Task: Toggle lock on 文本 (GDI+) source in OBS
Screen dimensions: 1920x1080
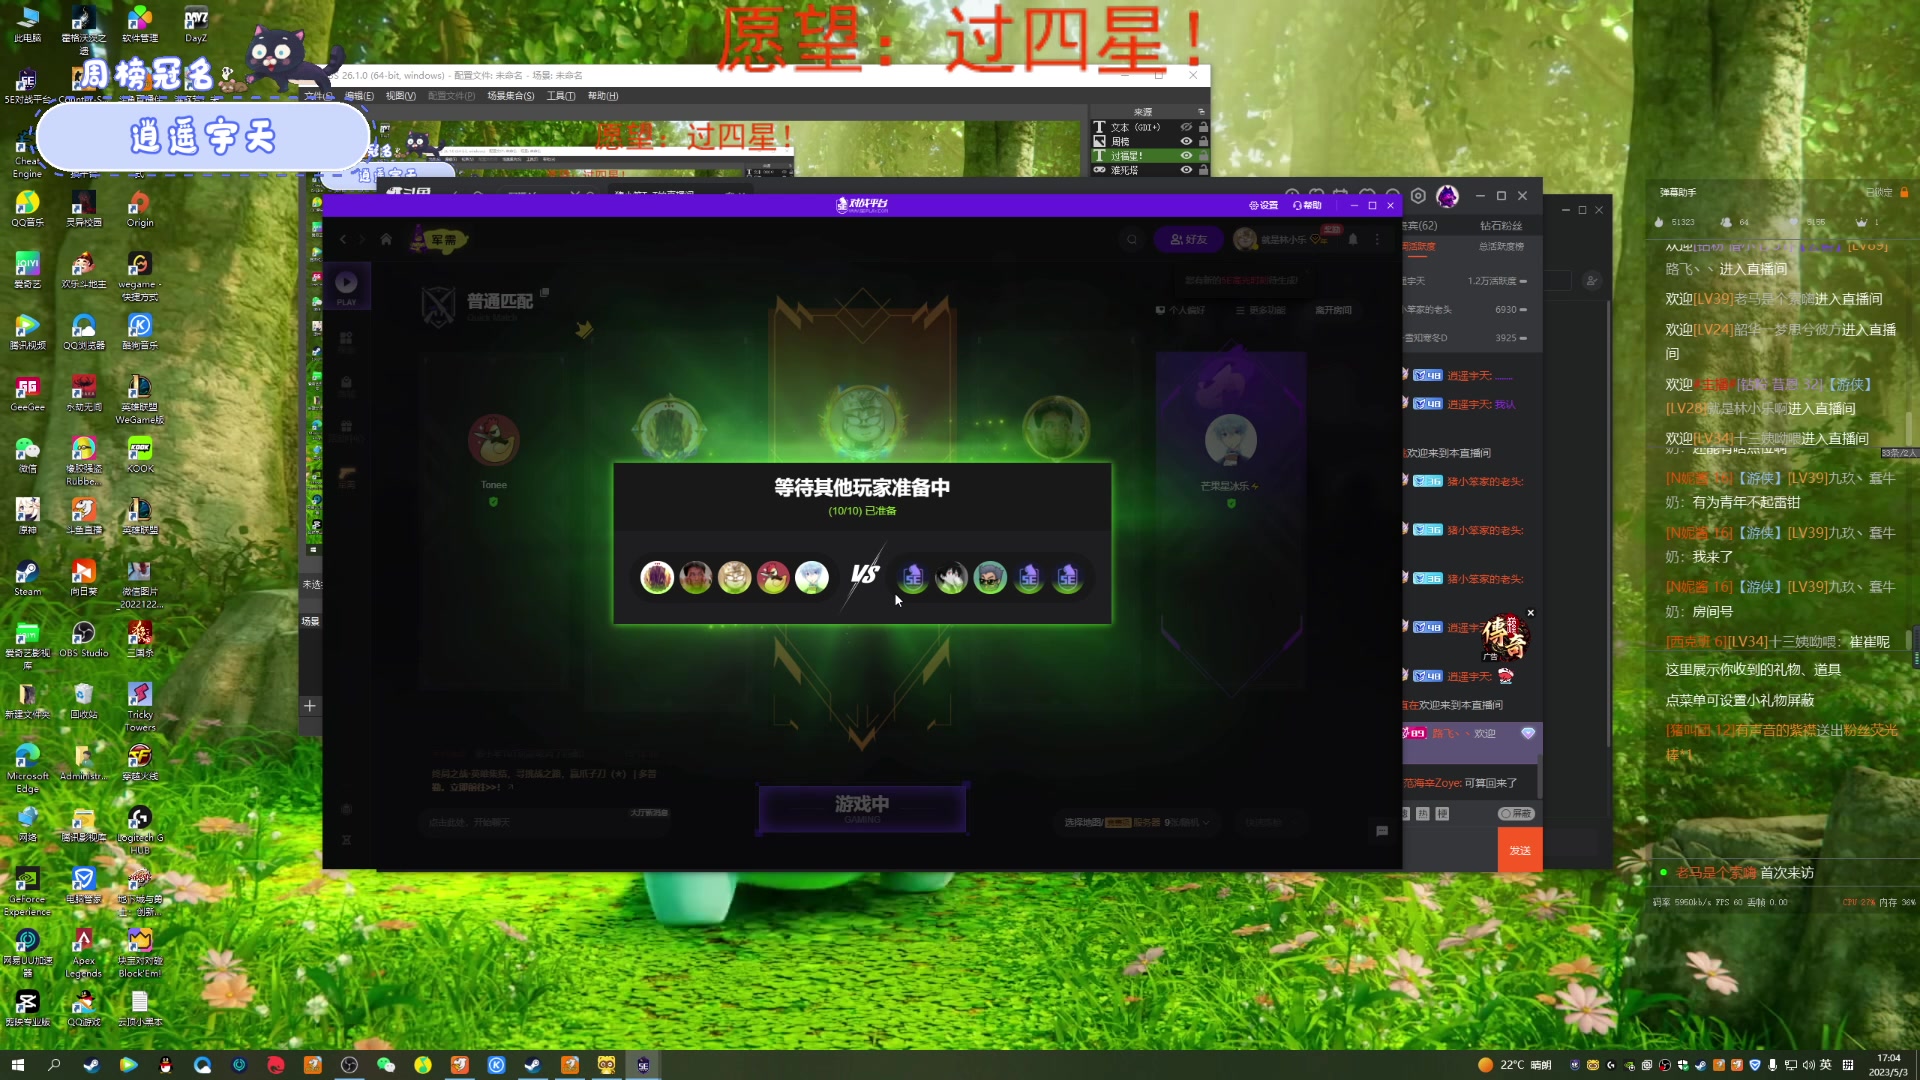Action: click(1203, 127)
